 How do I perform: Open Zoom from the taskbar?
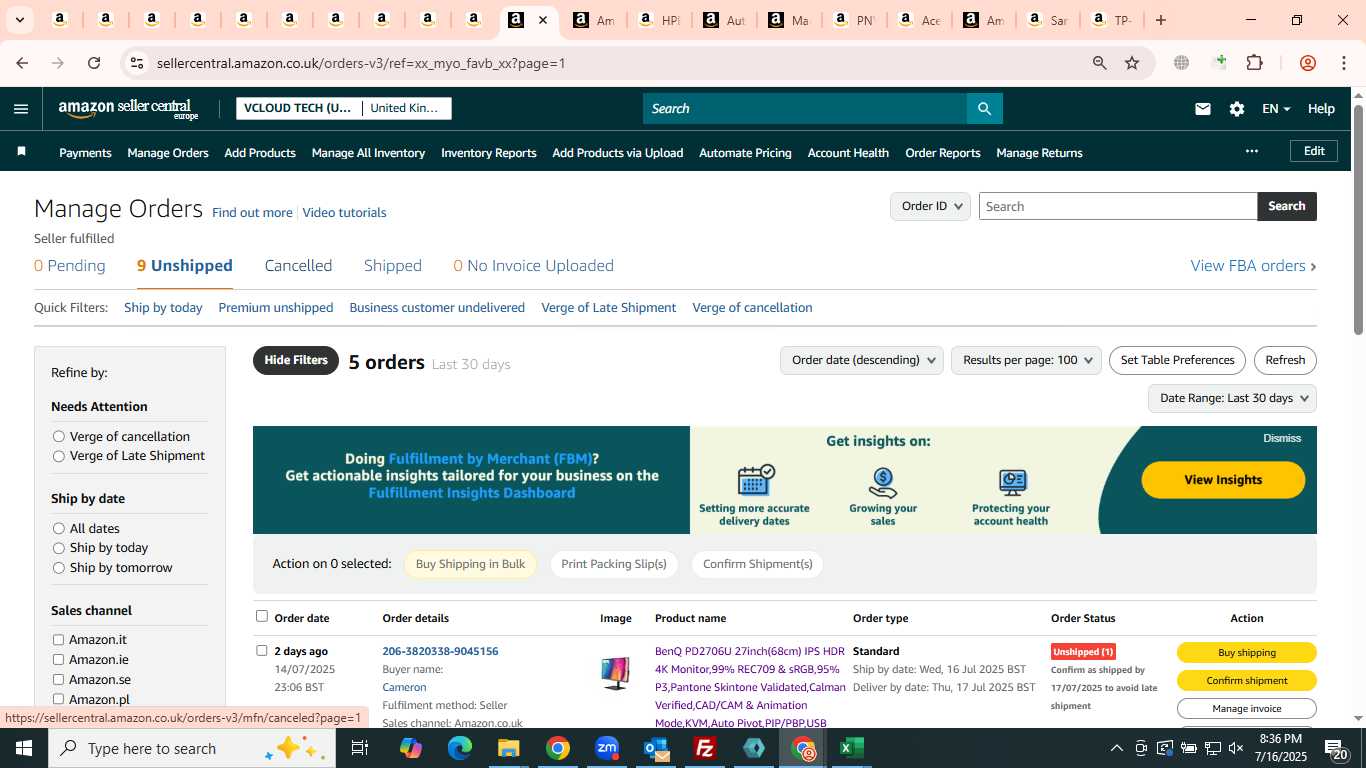click(607, 748)
